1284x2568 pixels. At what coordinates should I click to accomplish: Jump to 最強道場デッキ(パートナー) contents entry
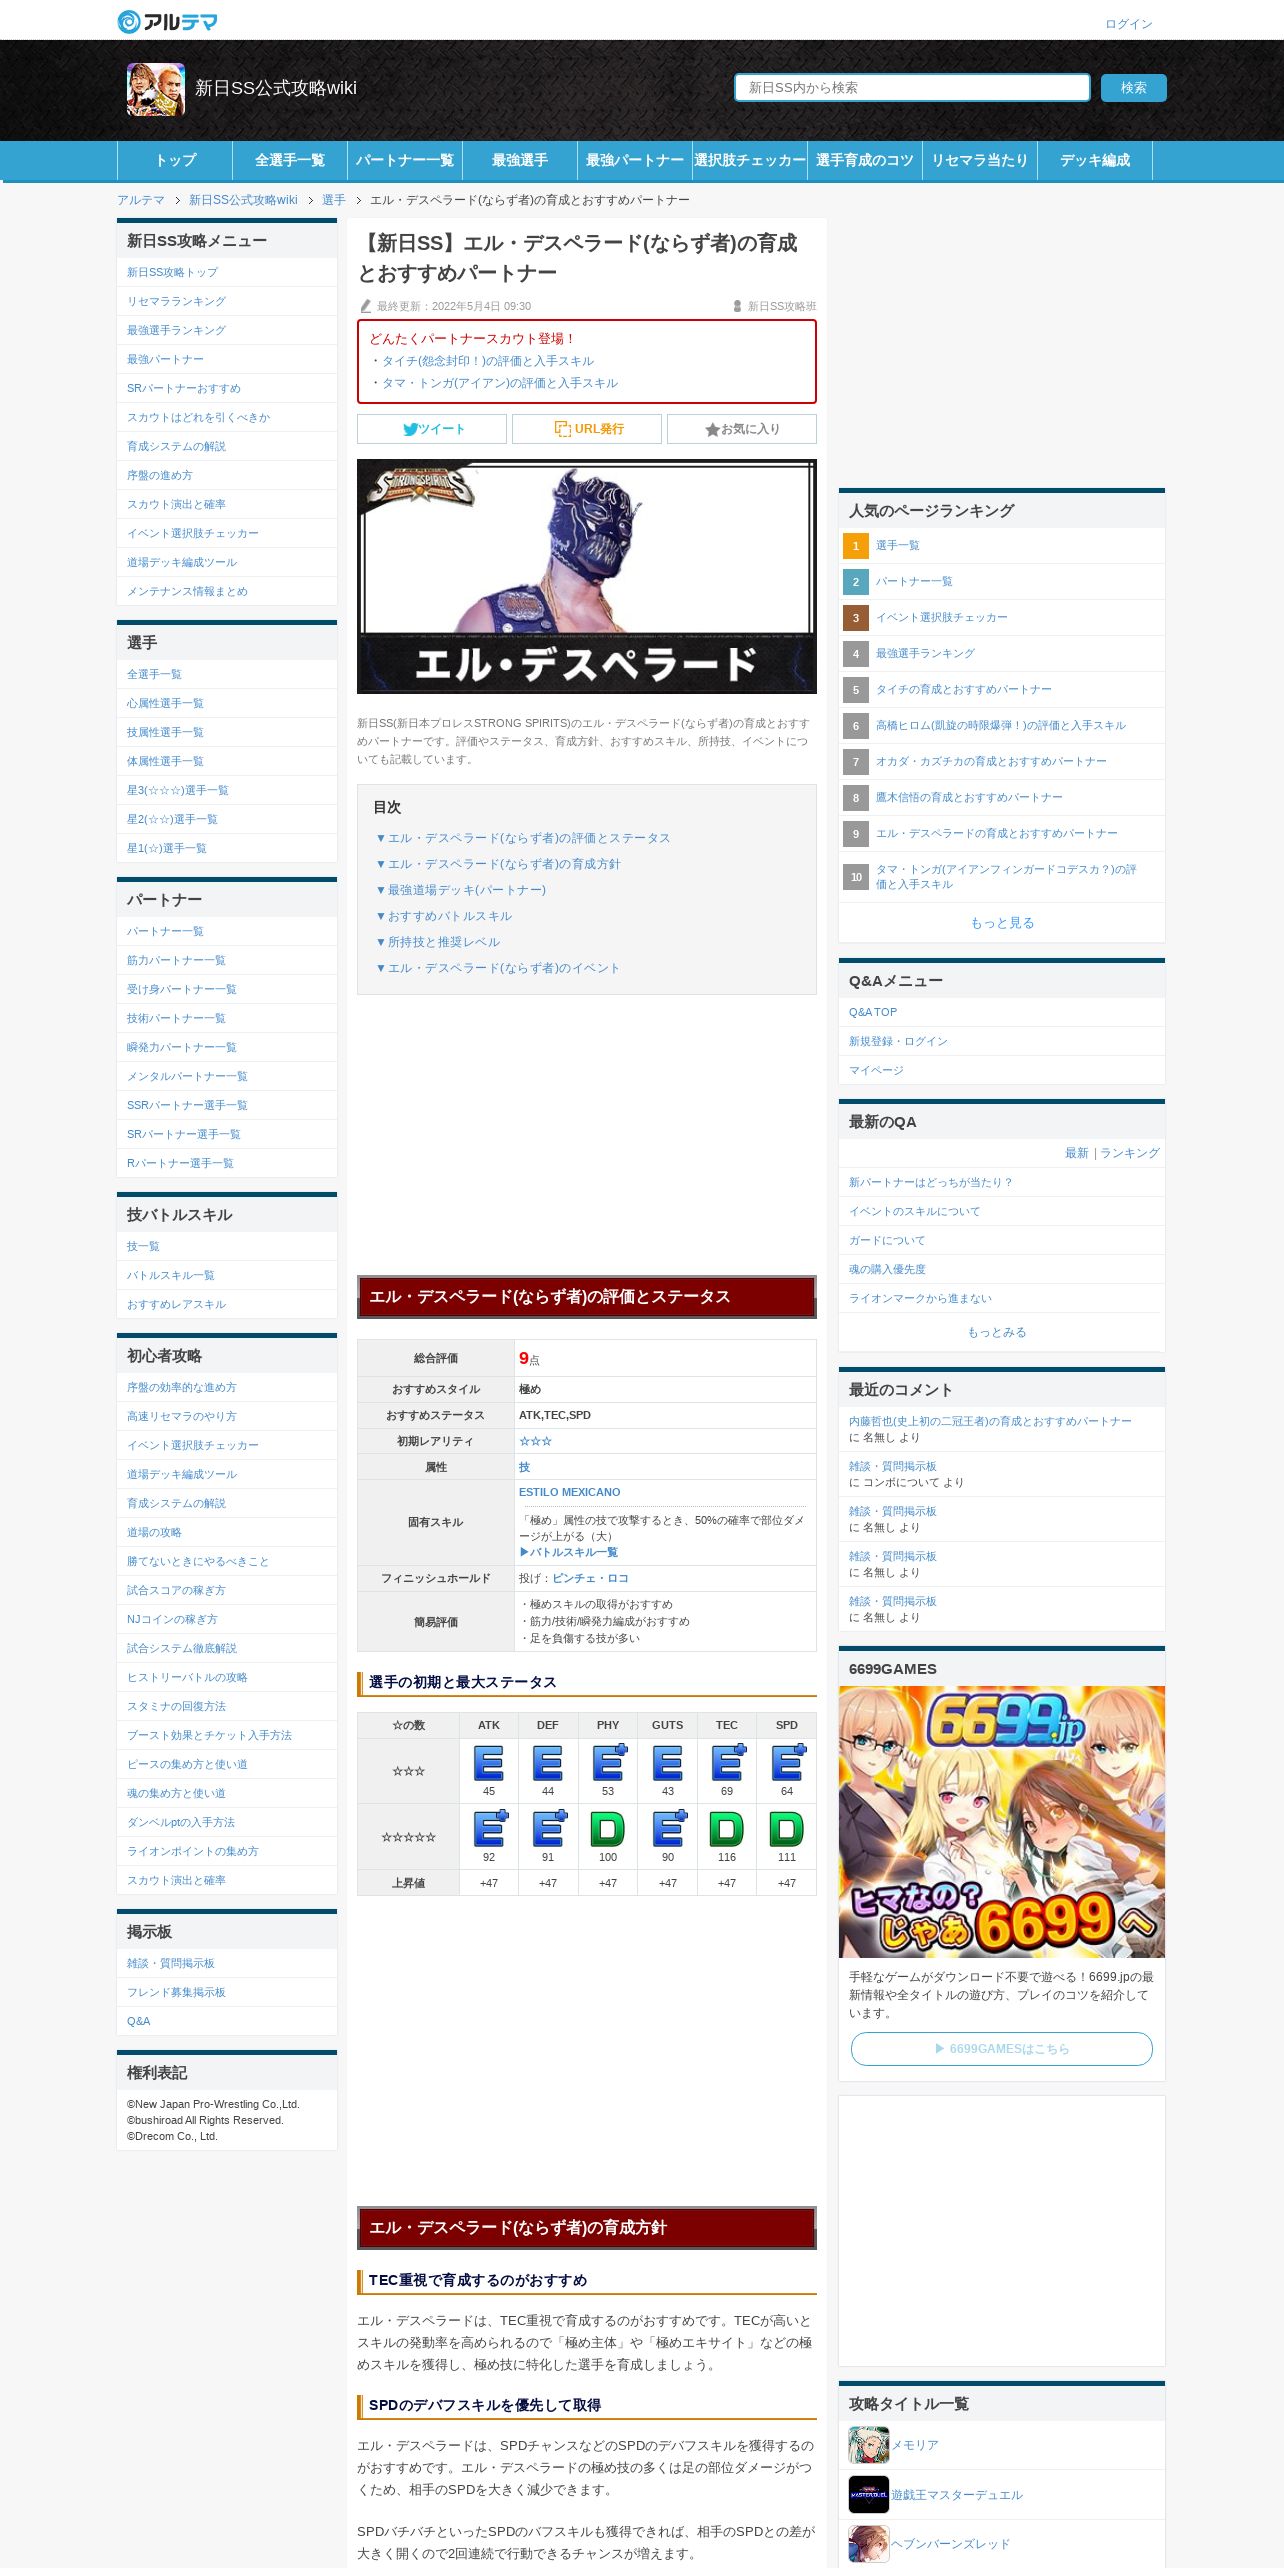coord(461,890)
